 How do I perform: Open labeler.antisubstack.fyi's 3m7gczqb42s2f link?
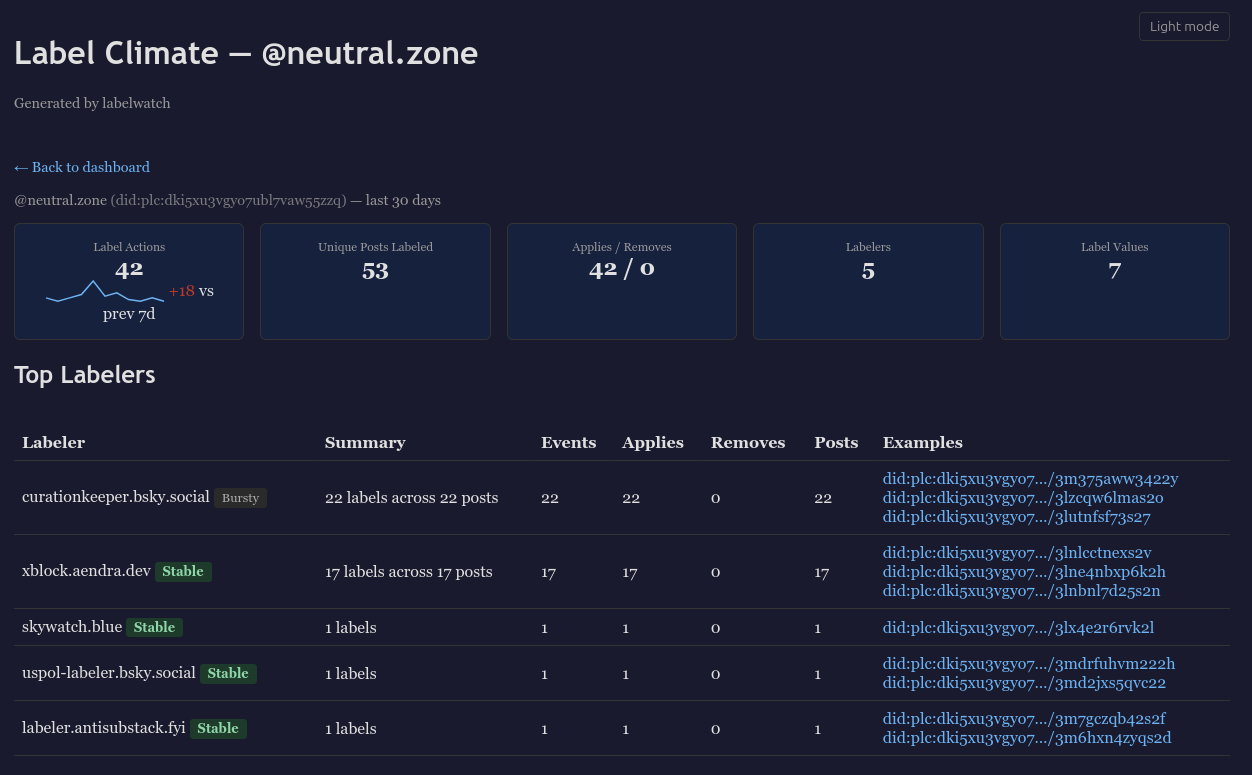1023,718
